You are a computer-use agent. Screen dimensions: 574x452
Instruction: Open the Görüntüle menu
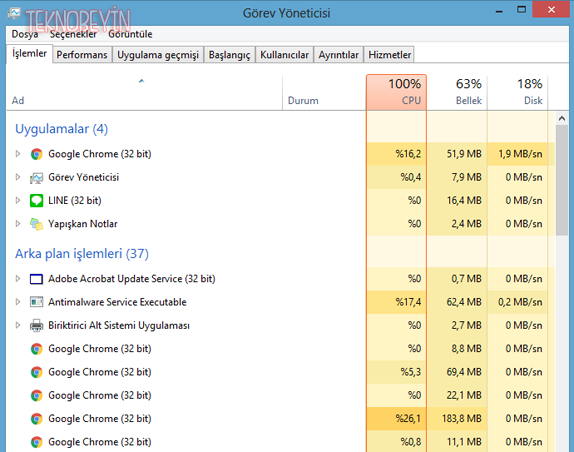130,34
